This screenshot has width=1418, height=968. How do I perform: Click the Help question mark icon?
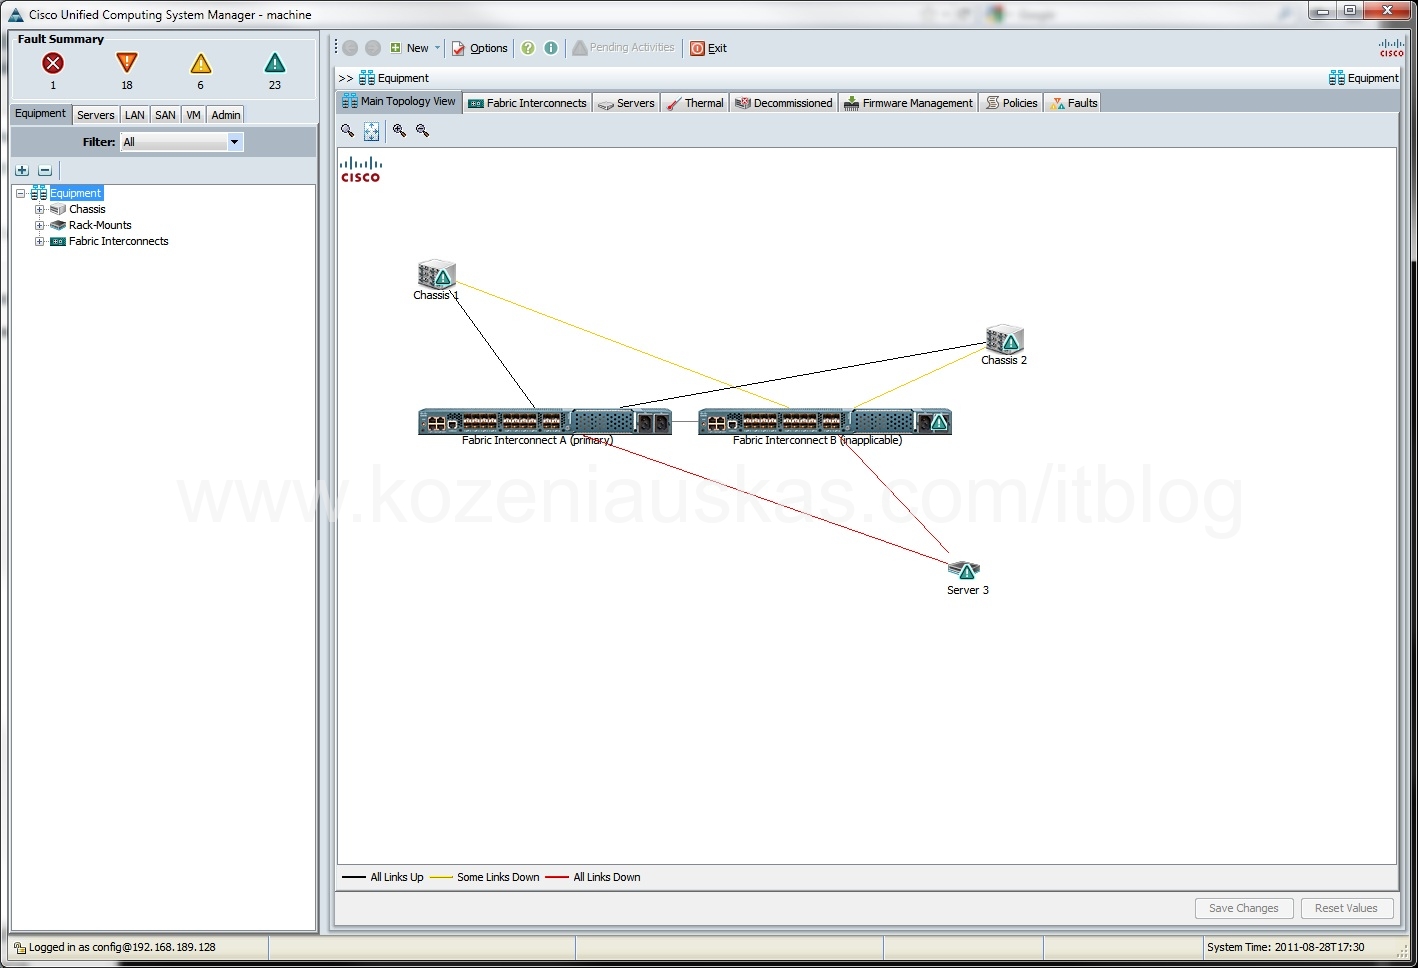pyautogui.click(x=528, y=48)
